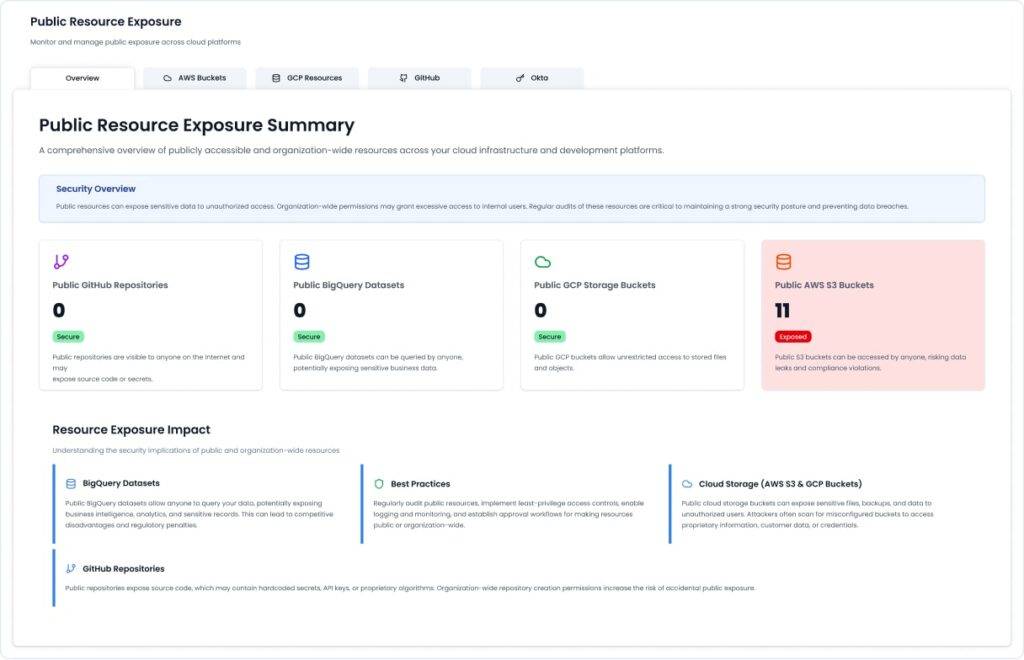Click the Public Resource Exposure Summary heading
The width and height of the screenshot is (1024, 660).
197,125
